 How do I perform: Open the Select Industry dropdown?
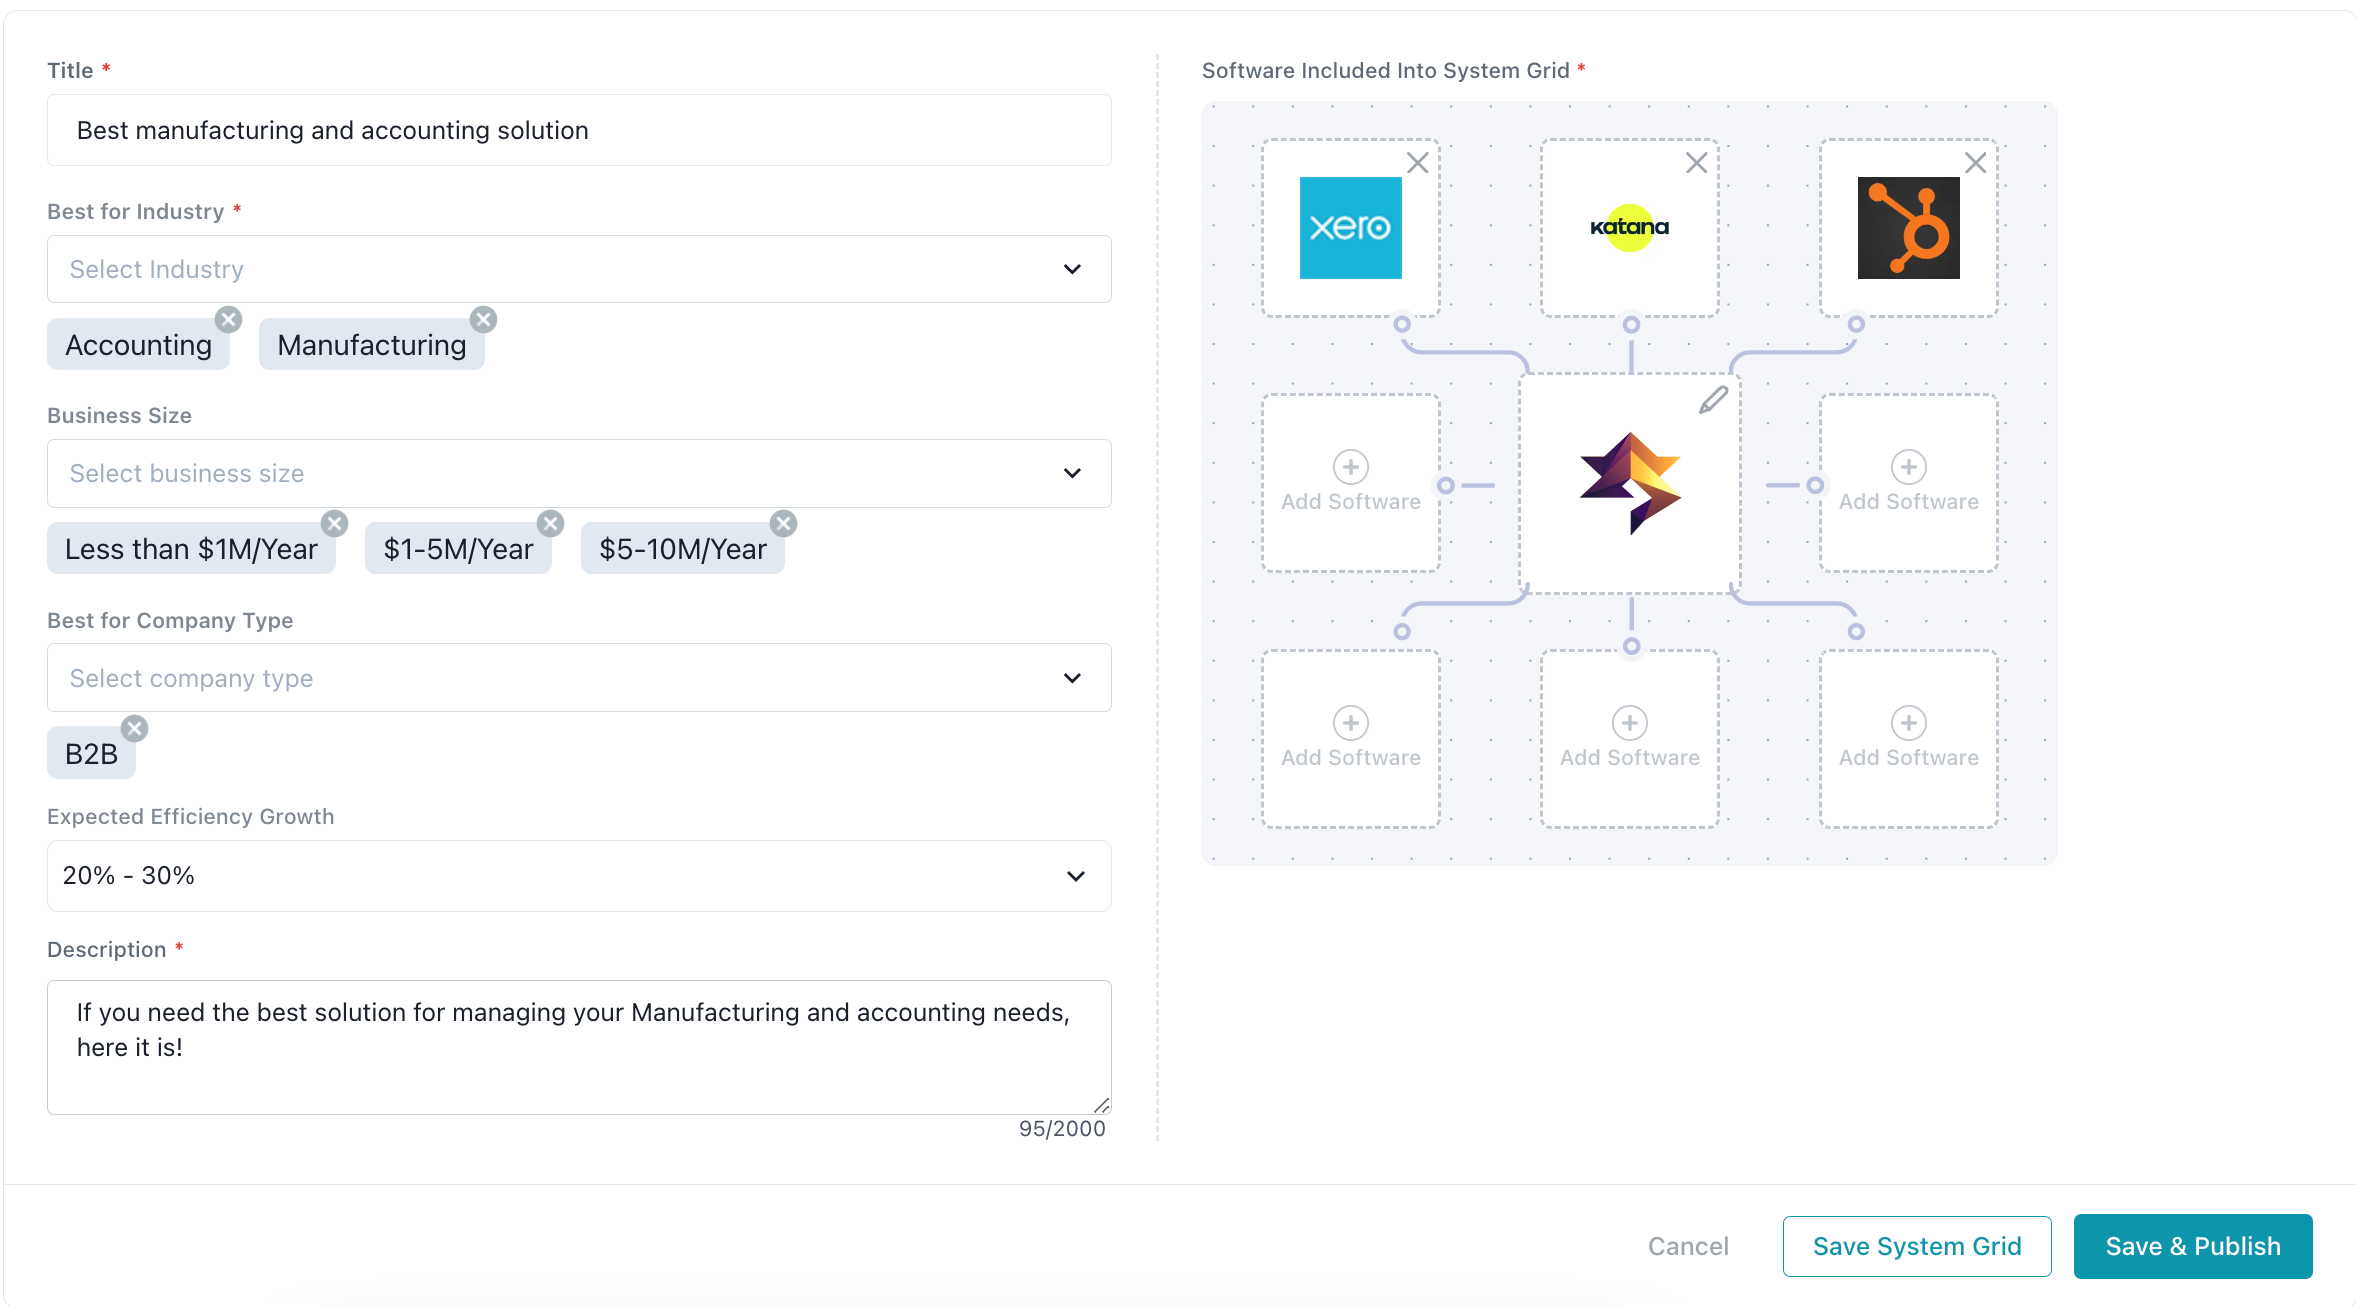pos(579,269)
